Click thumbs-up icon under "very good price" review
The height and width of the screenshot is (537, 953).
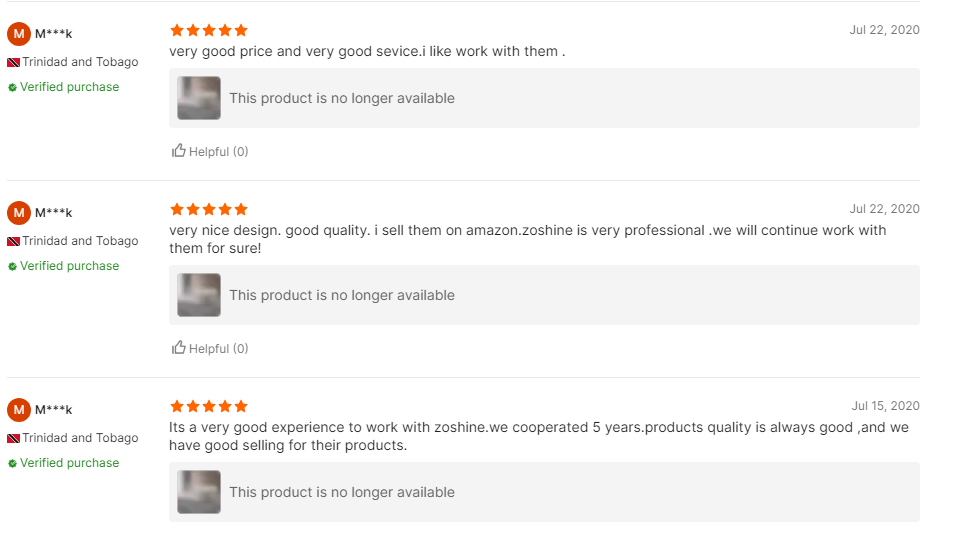point(179,151)
